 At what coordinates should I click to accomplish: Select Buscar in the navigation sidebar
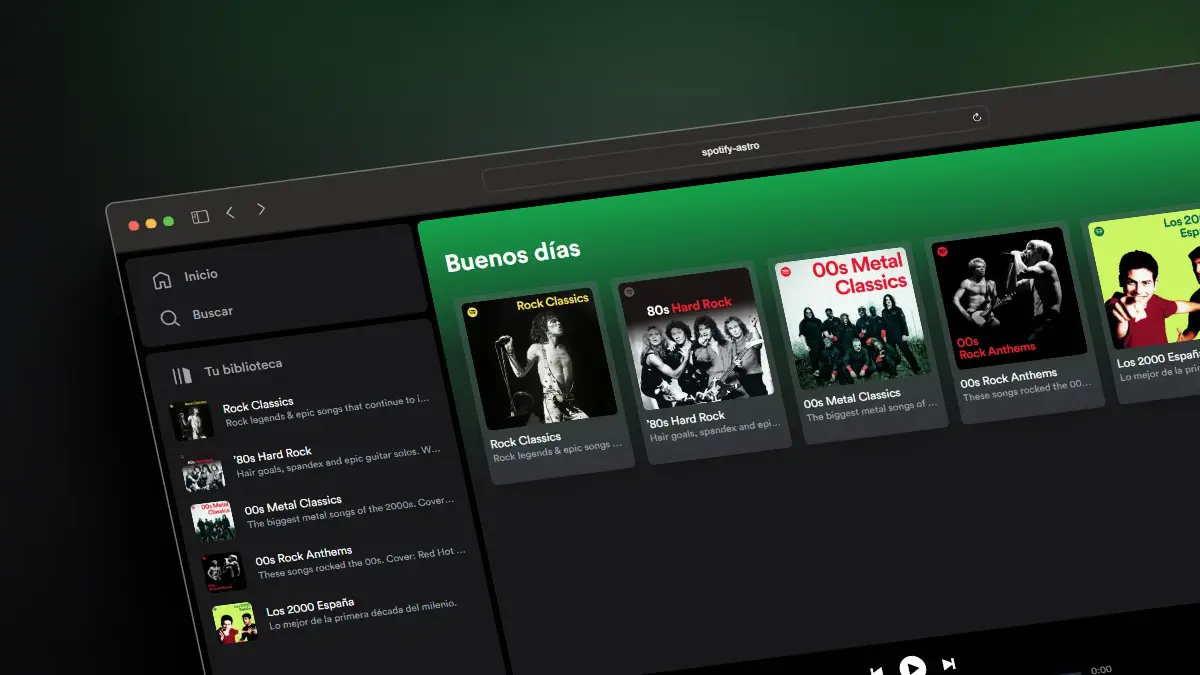pyautogui.click(x=212, y=312)
